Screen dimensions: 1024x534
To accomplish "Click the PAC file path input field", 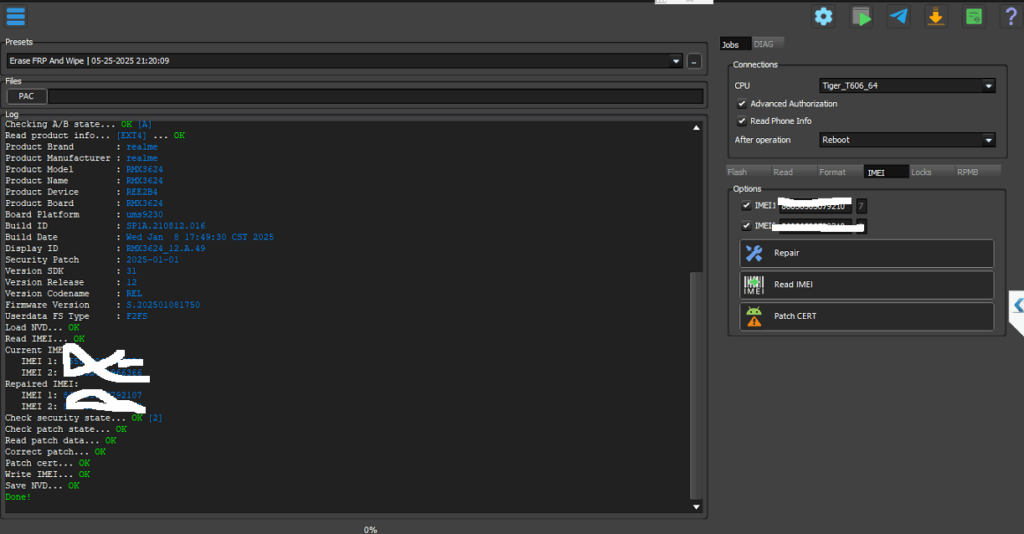I will [x=375, y=96].
